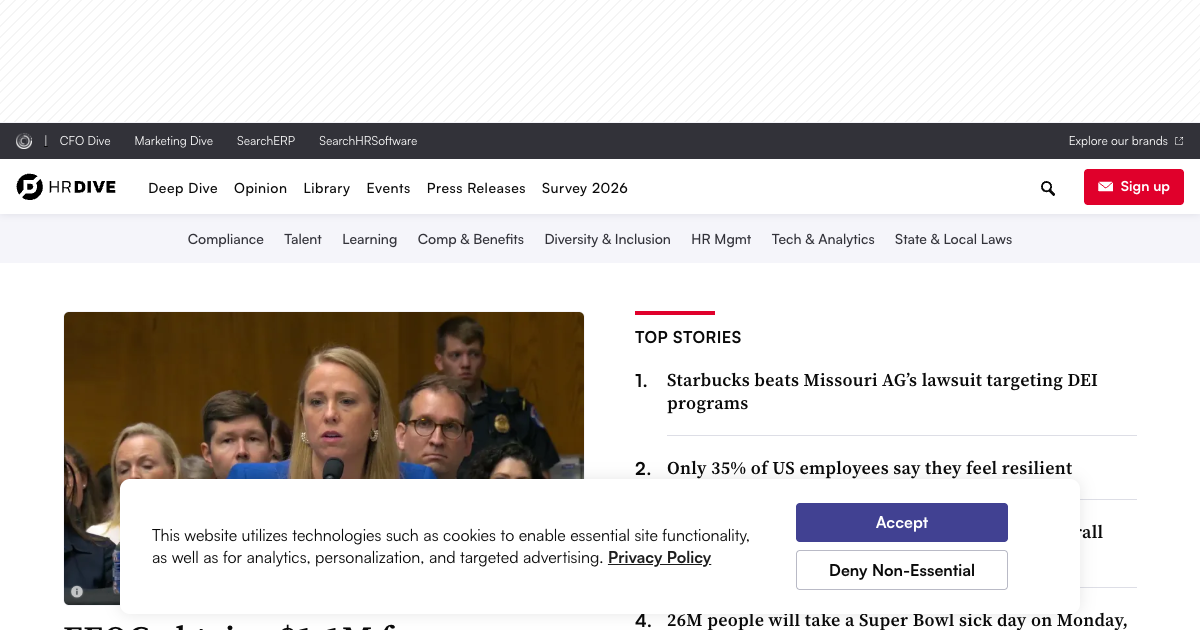Read Starbucks beats Missouri AG's lawsuit story
Screen dimensions: 1200x630
[881, 392]
